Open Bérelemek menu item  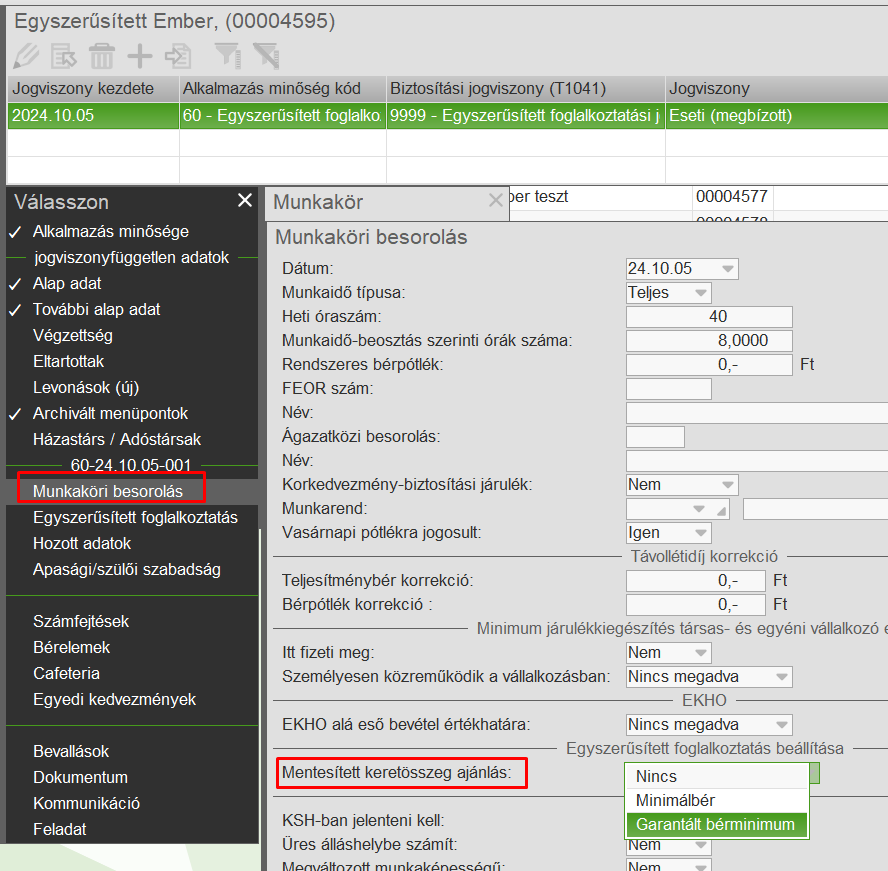pyautogui.click(x=71, y=648)
